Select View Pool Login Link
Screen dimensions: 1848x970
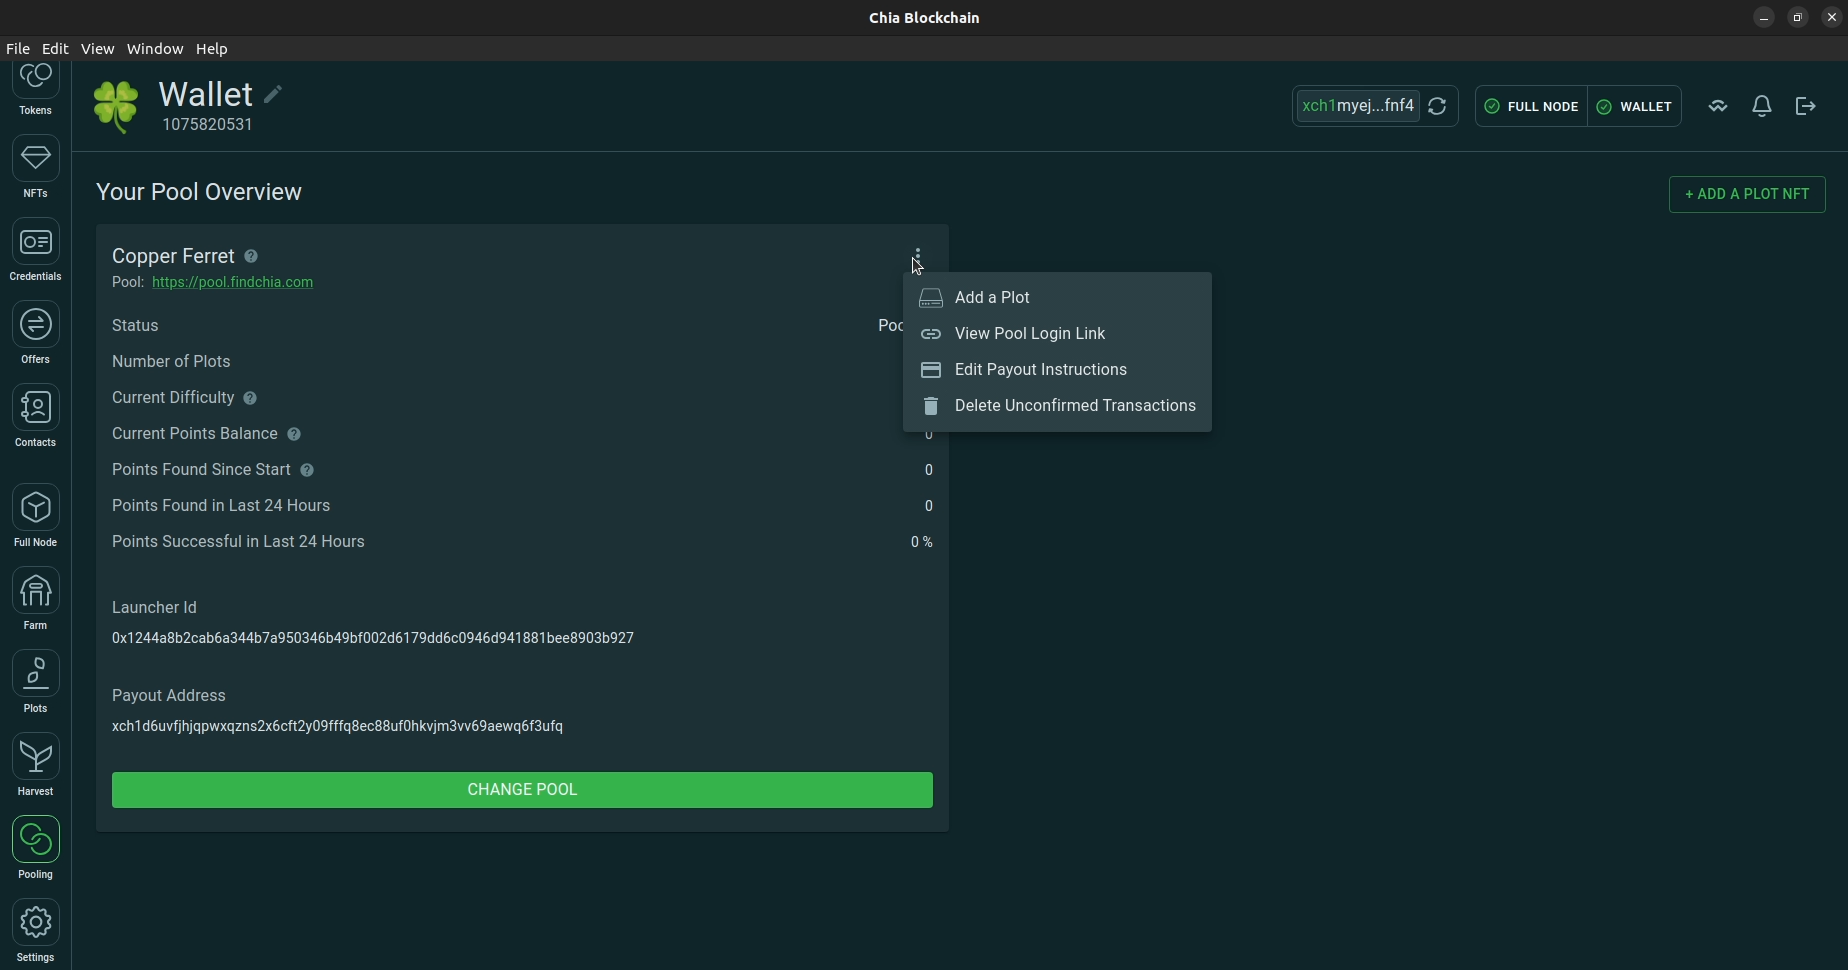click(1057, 334)
